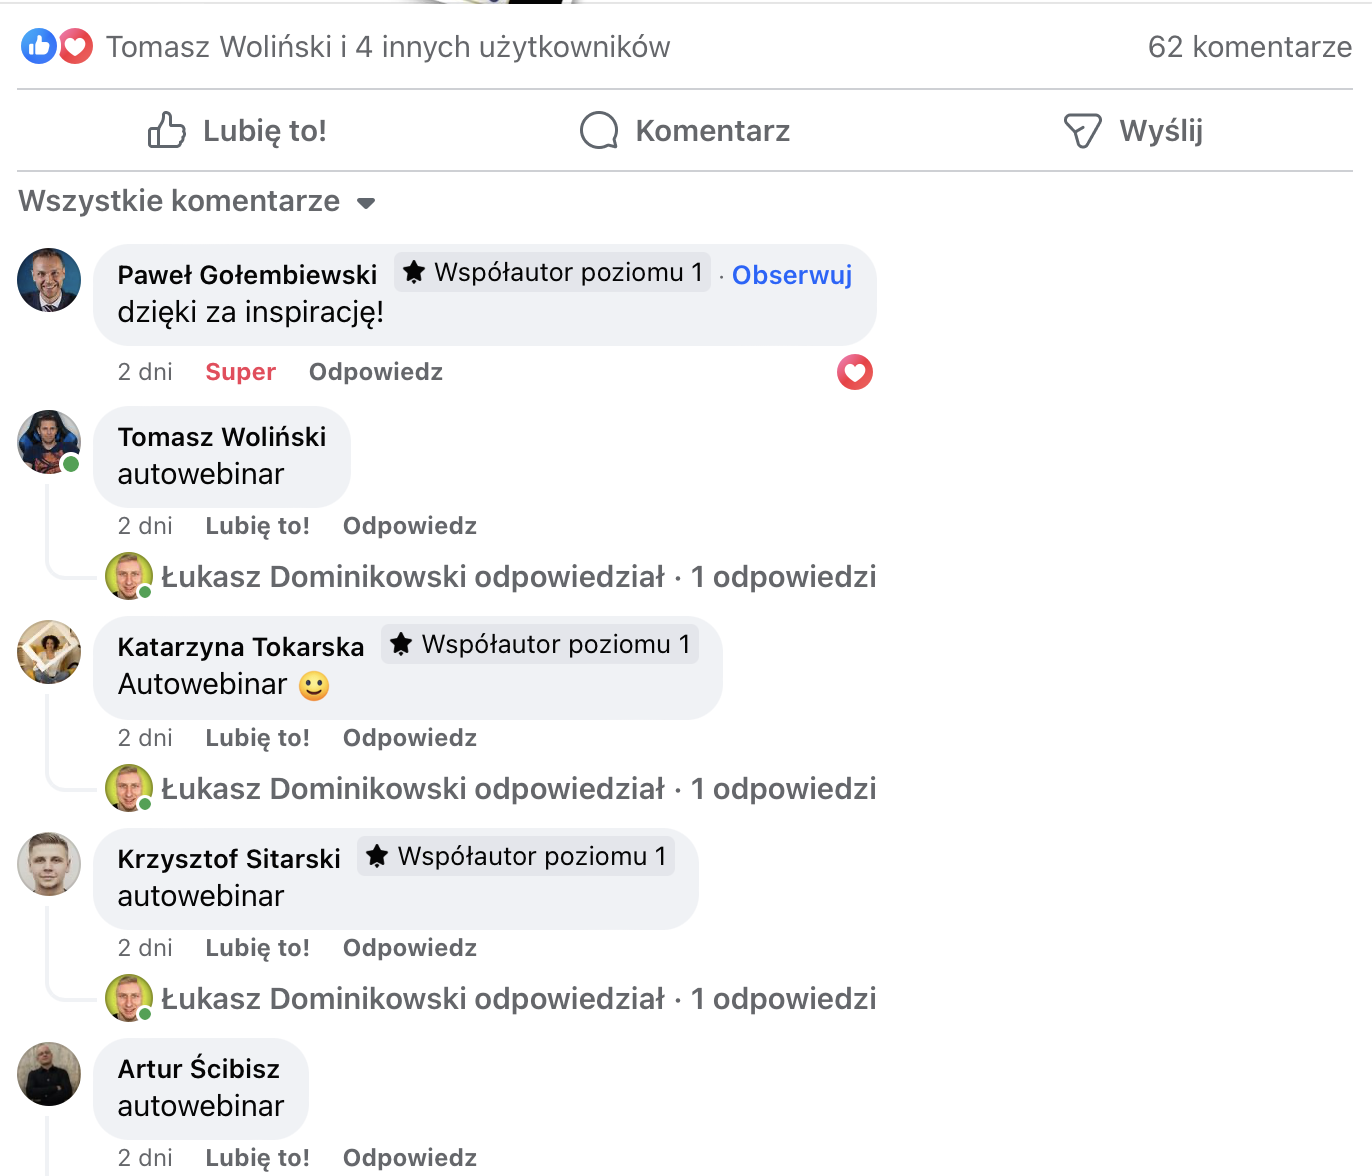This screenshot has height=1176, width=1372.
Task: Reply to Krzysztof Sitarski's comment
Action: (x=409, y=948)
